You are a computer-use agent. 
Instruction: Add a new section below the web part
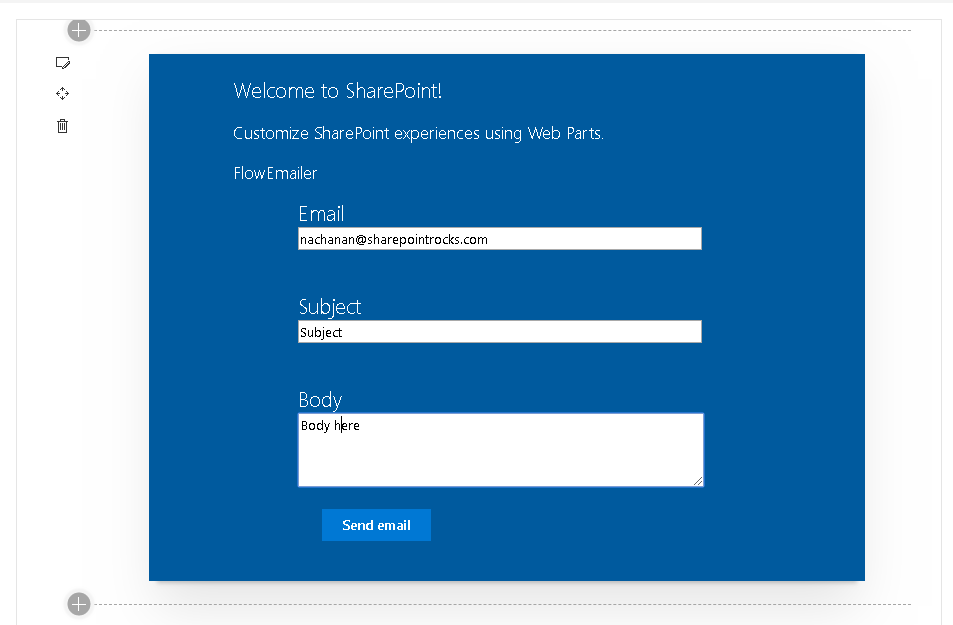(79, 604)
